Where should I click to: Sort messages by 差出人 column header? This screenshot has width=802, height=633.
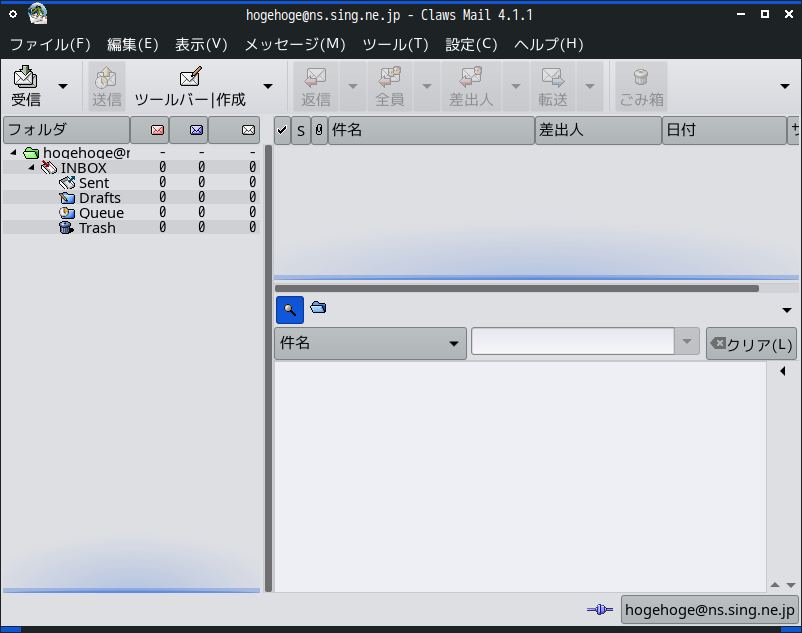pyautogui.click(x=598, y=130)
